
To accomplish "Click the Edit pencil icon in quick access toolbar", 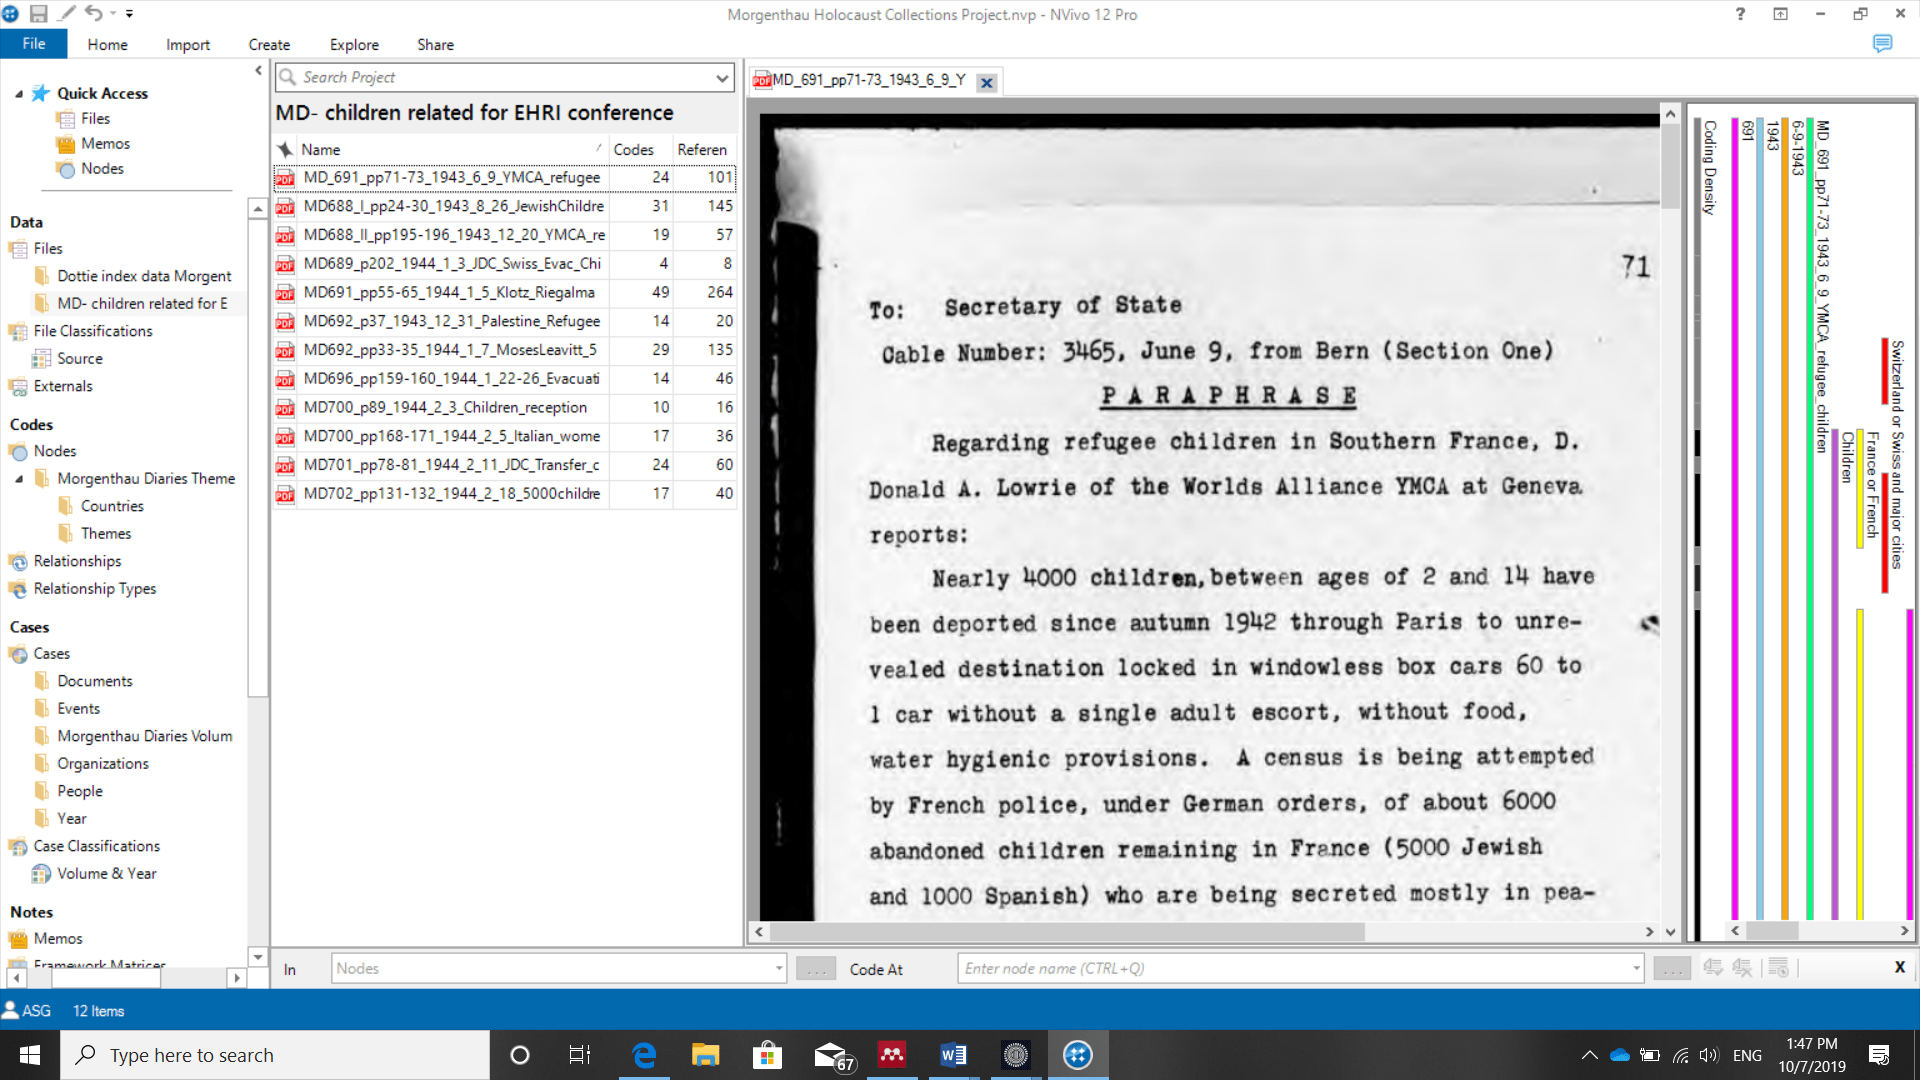I will tap(66, 14).
